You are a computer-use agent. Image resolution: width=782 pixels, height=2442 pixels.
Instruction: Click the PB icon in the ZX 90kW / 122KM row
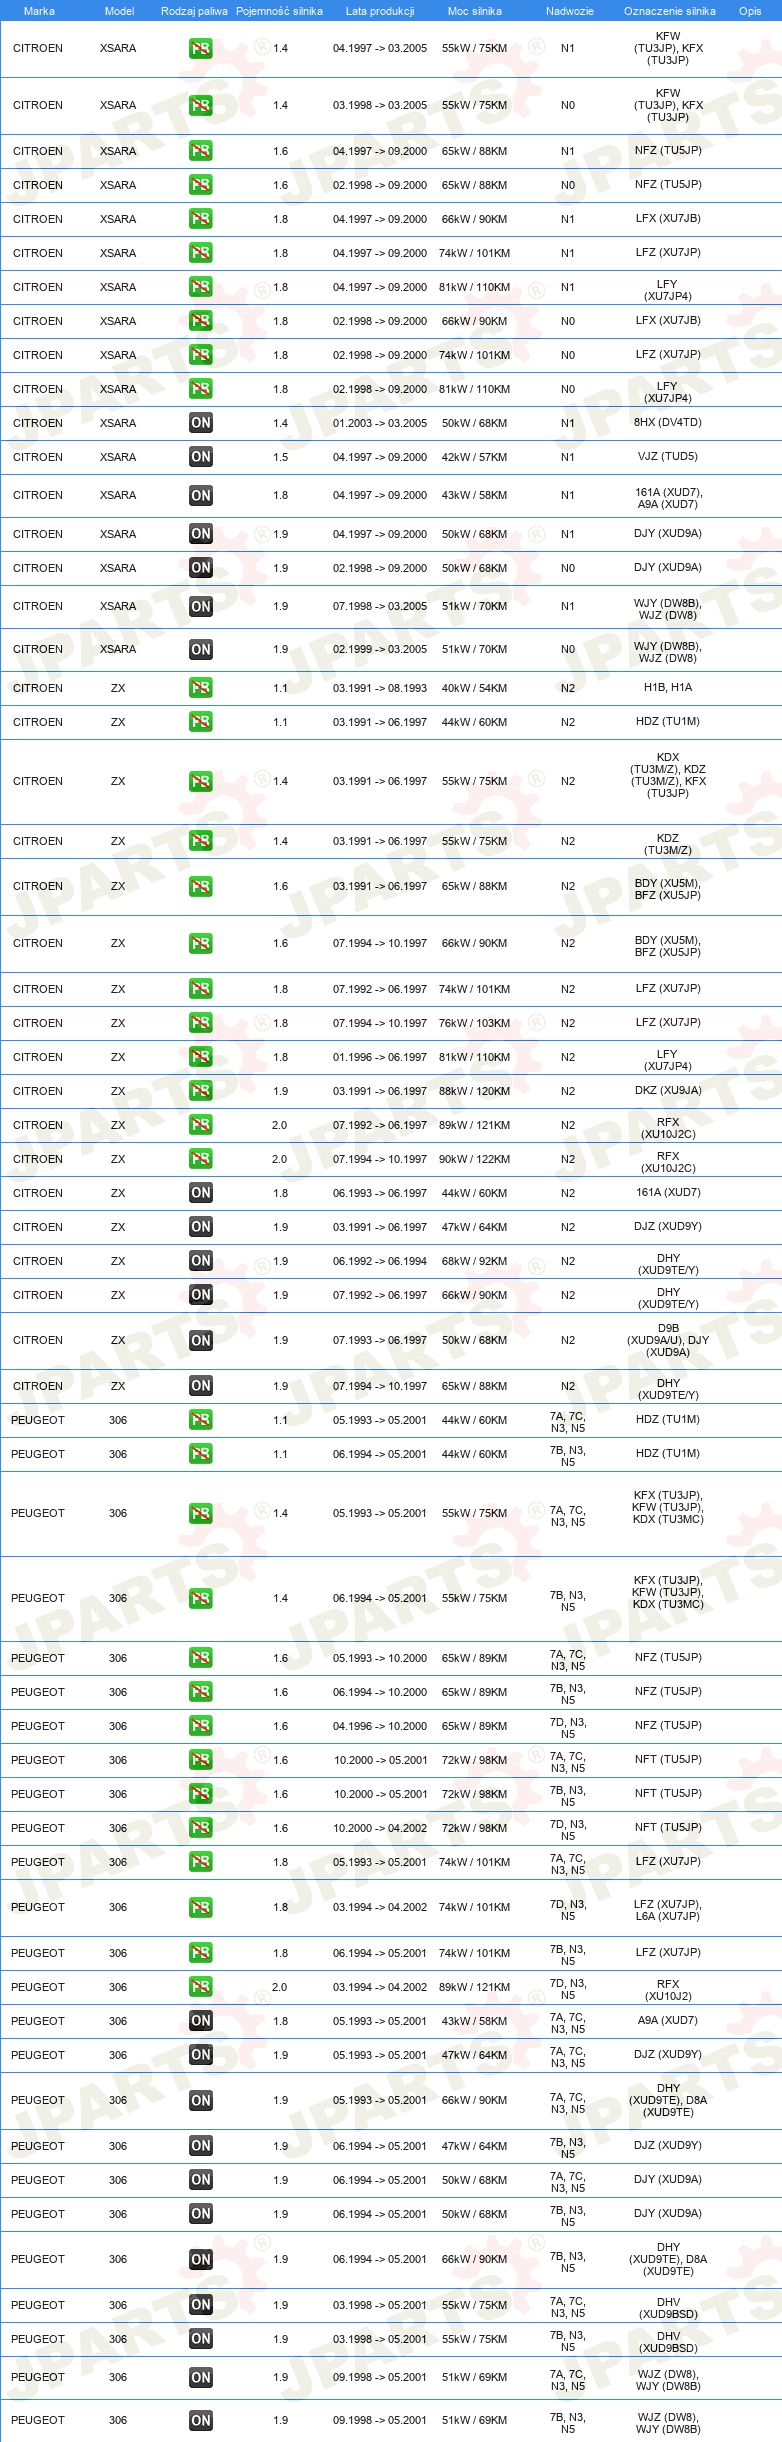point(201,1159)
